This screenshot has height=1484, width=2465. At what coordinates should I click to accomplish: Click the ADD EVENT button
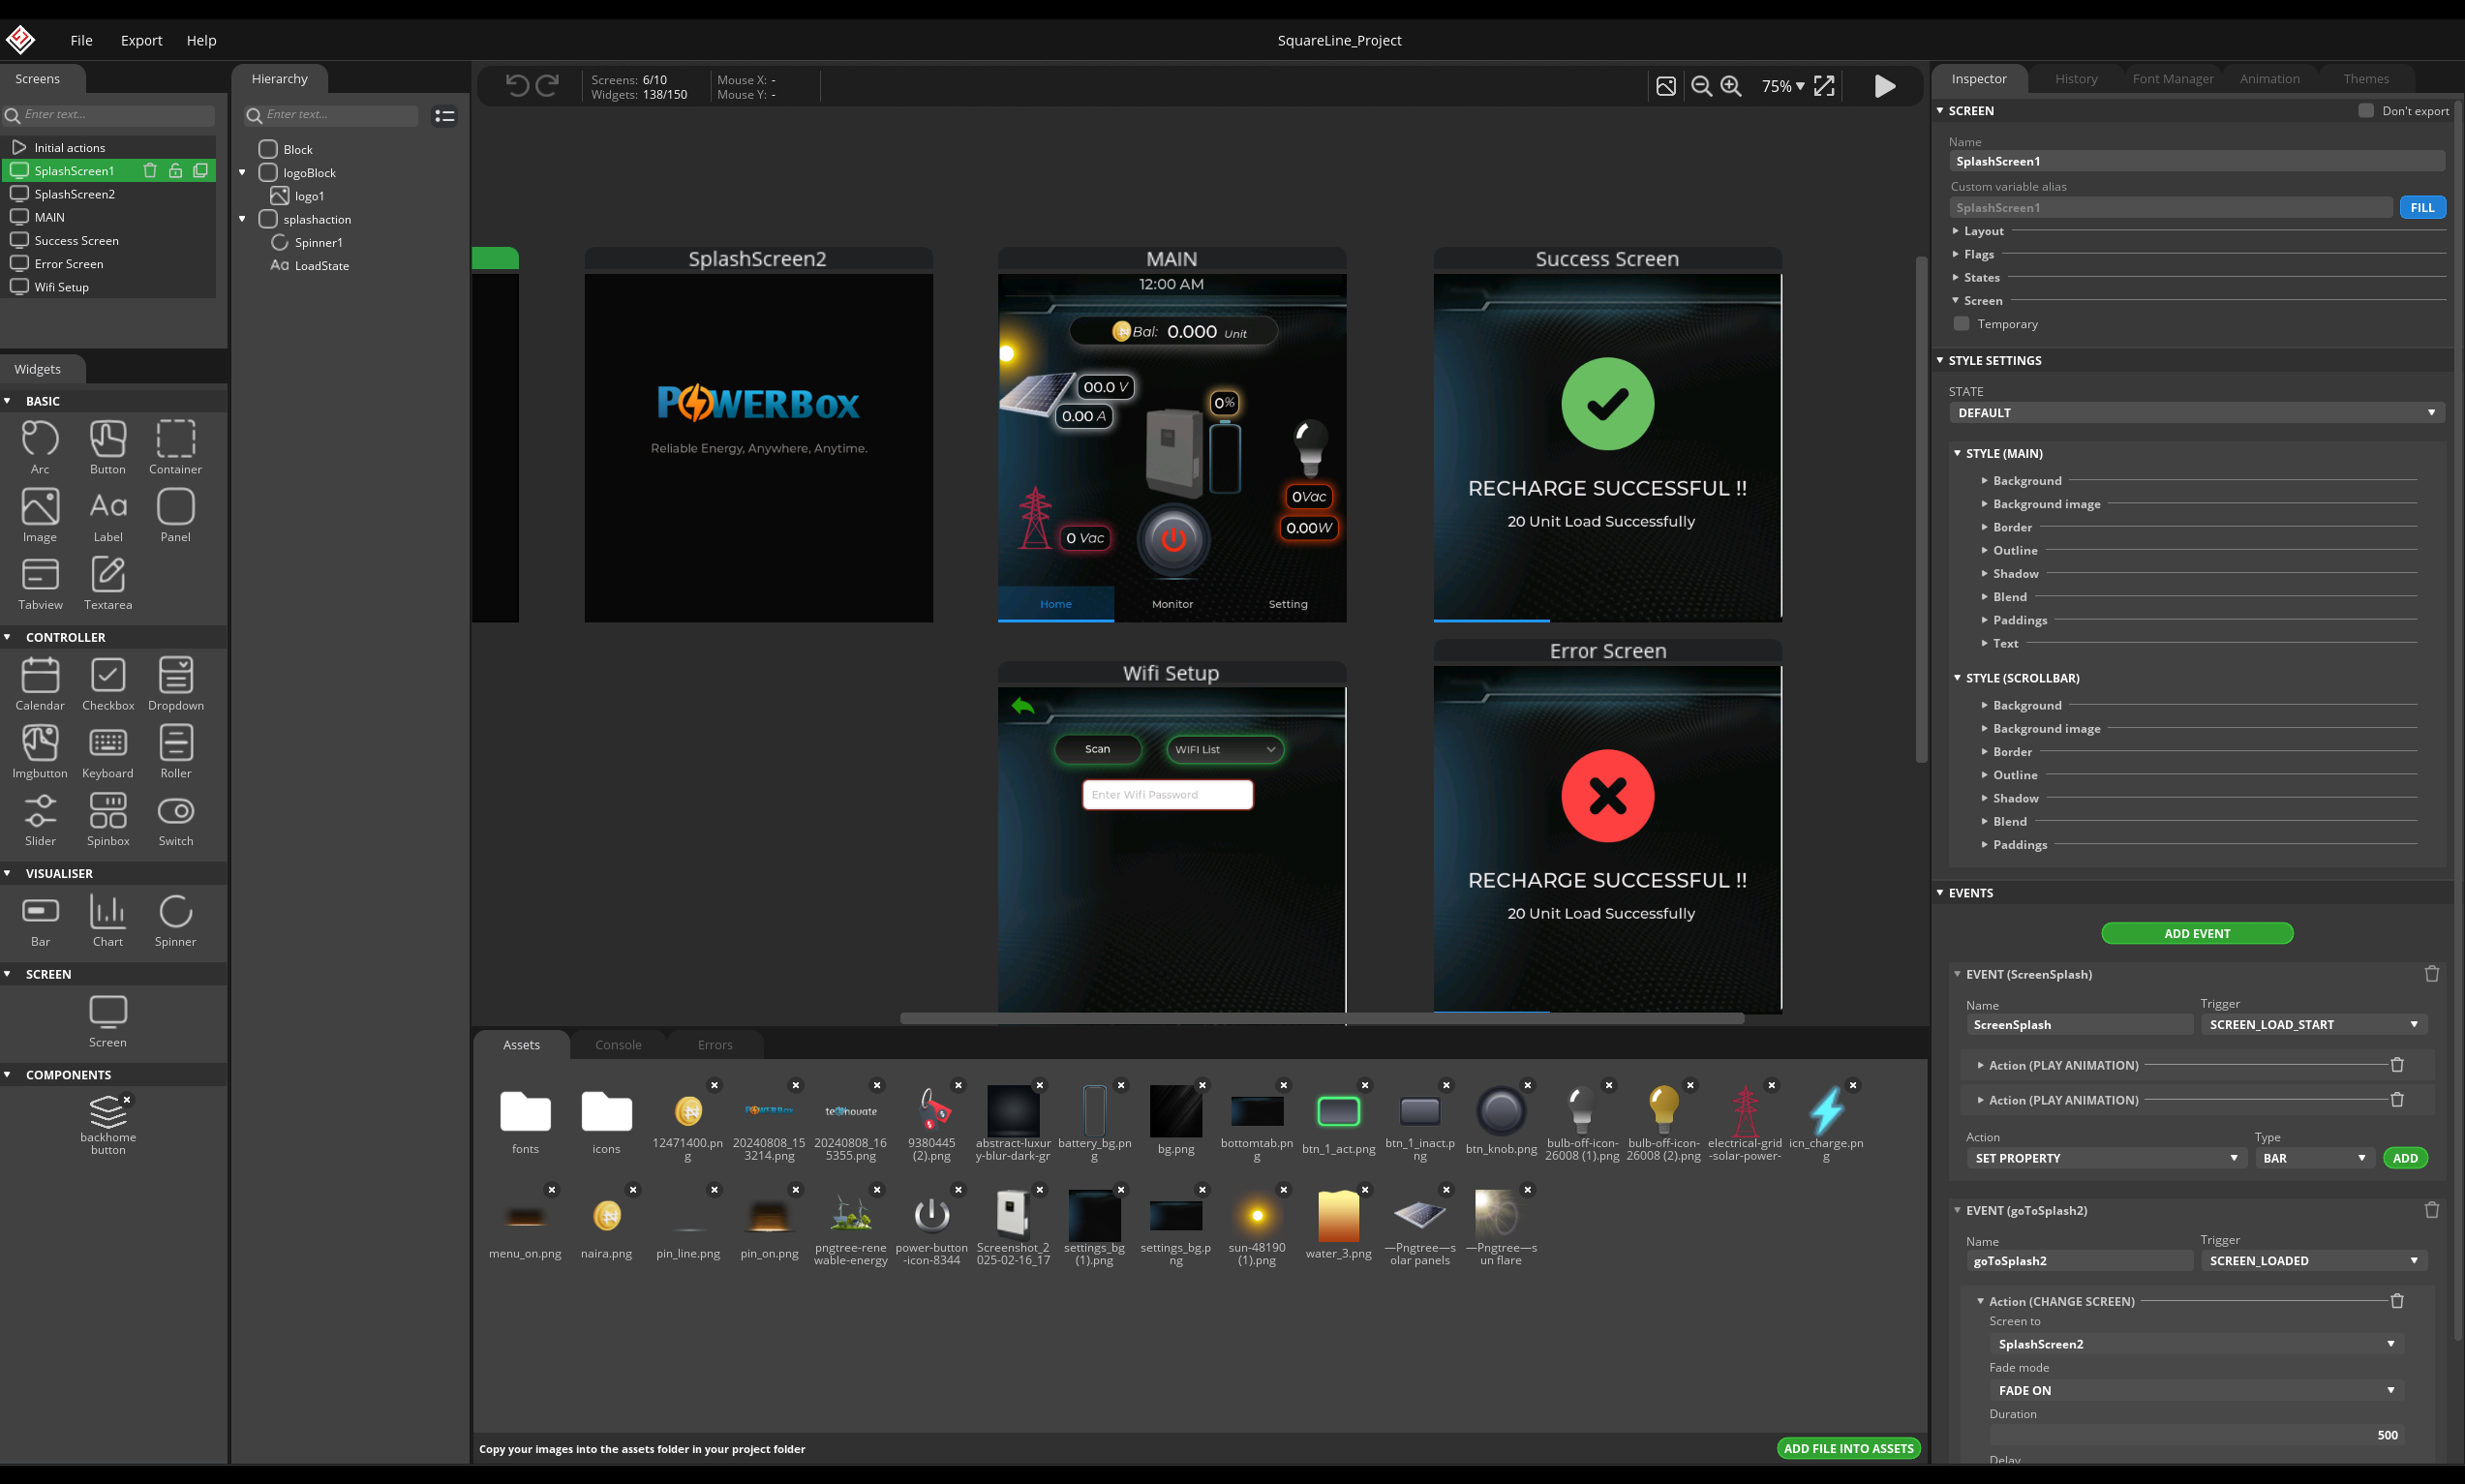2196,933
